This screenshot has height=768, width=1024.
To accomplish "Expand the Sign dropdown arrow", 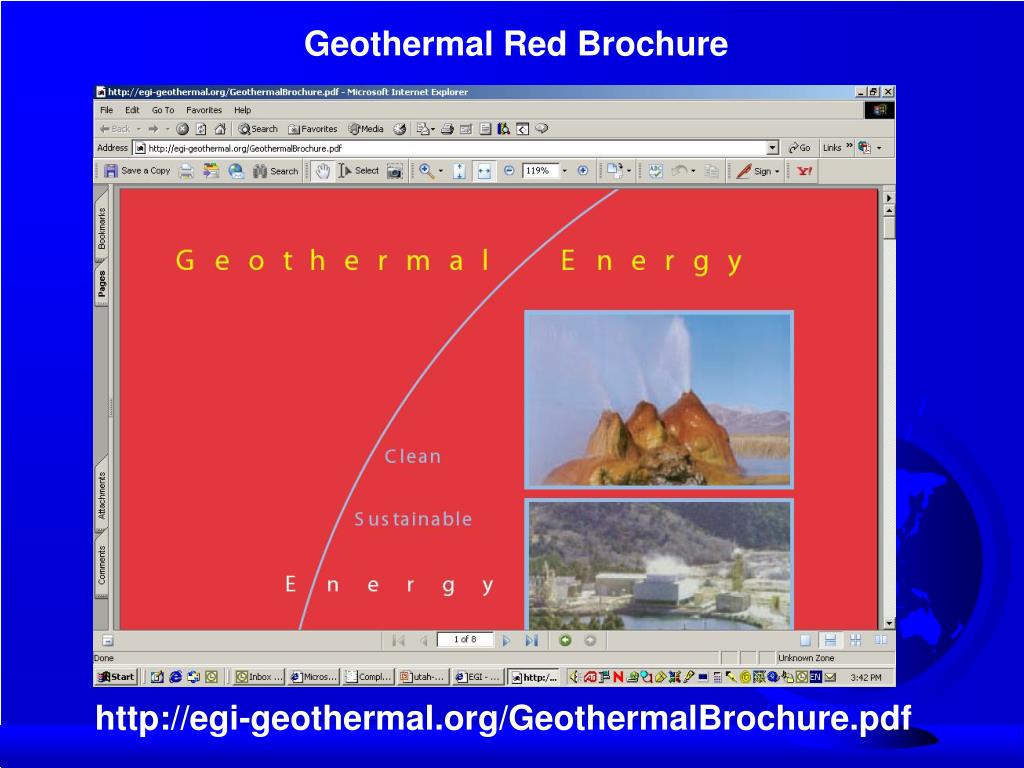I will click(x=777, y=172).
